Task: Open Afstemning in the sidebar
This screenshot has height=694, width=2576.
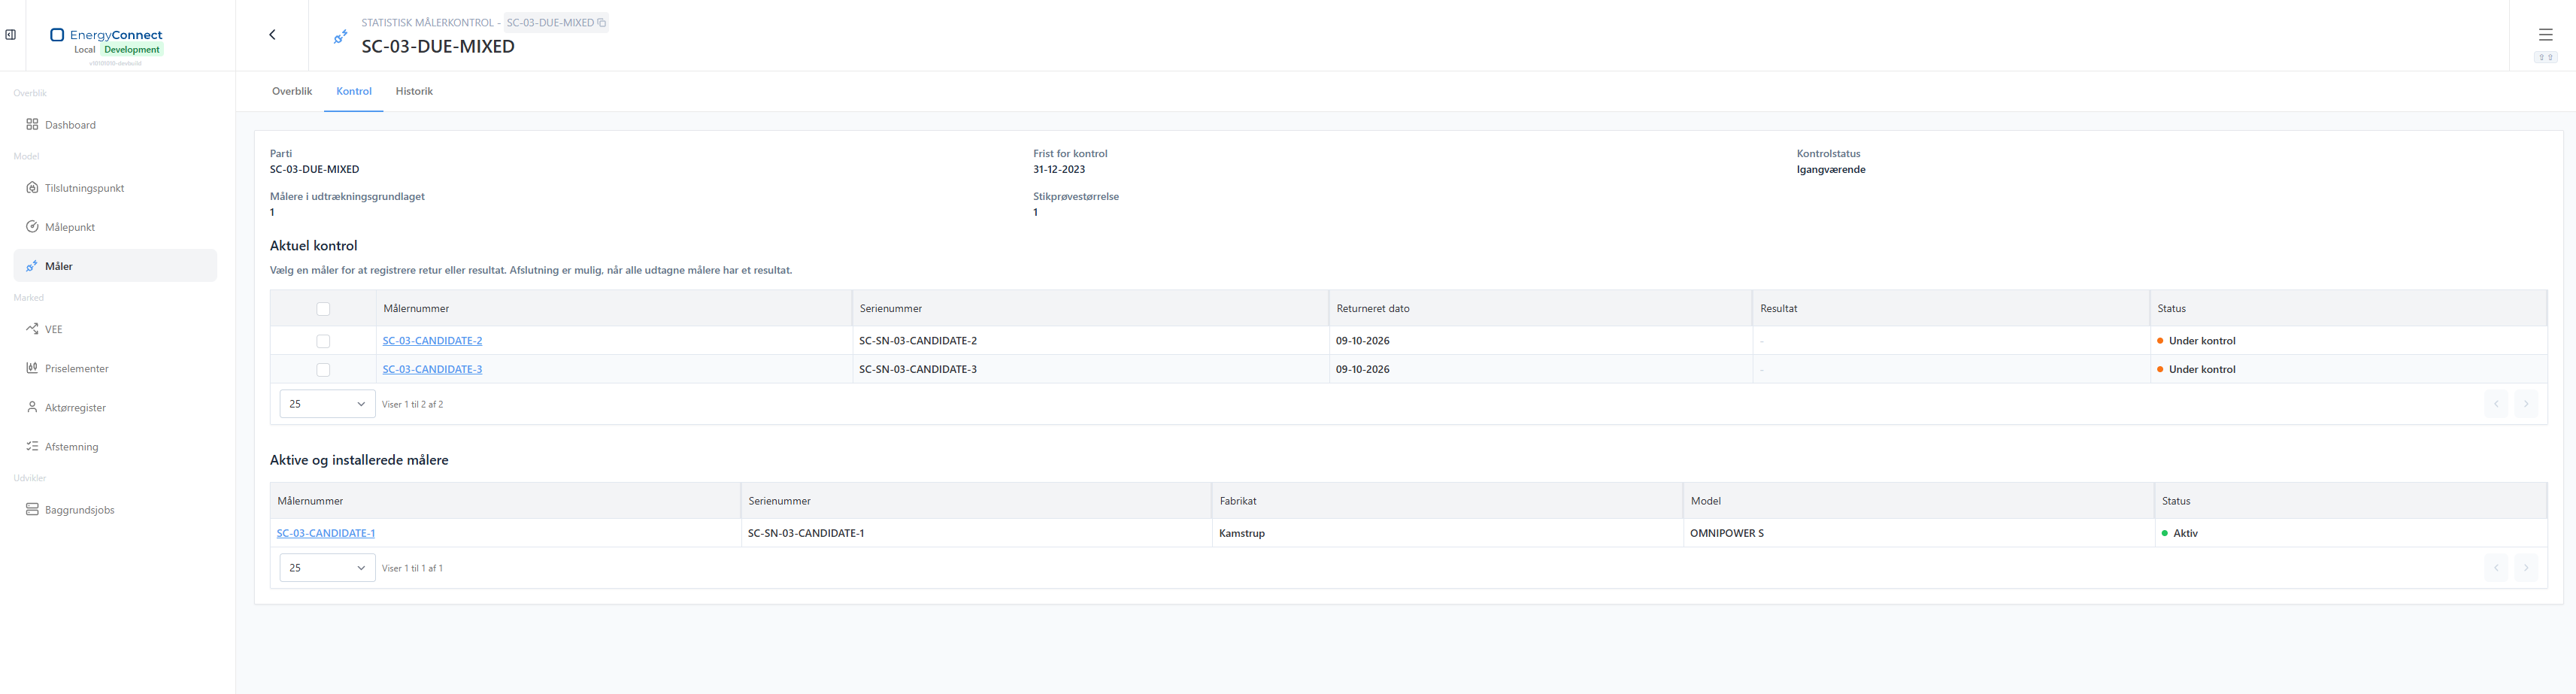Action: pyautogui.click(x=115, y=447)
